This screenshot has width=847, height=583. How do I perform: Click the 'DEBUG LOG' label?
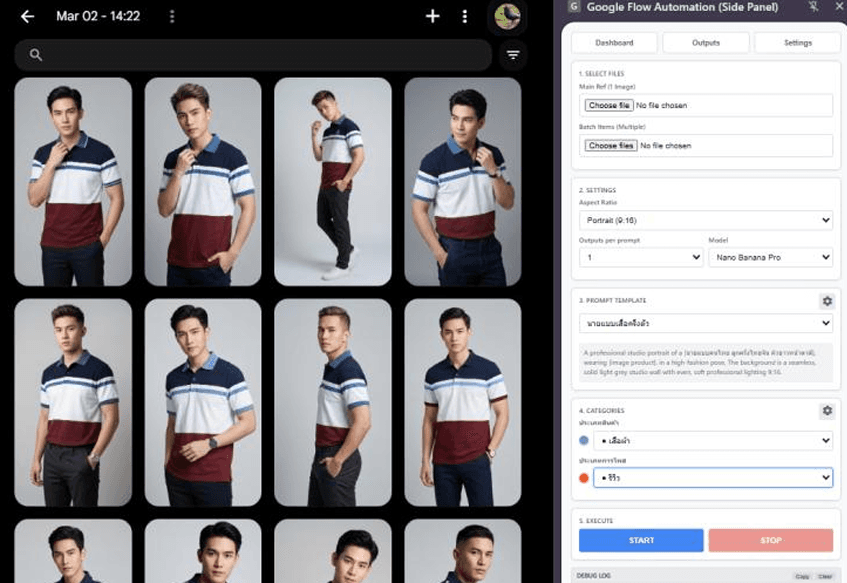click(593, 576)
